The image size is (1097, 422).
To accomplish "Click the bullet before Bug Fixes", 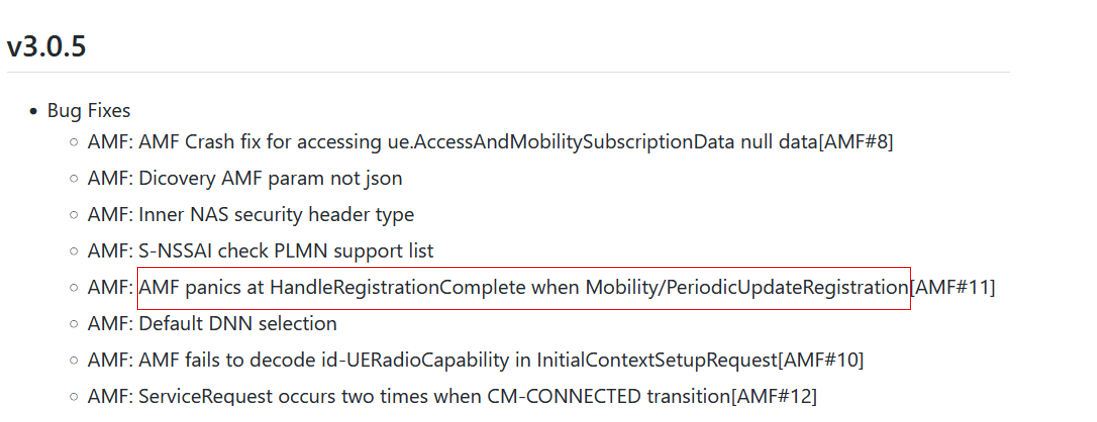I will [33, 112].
